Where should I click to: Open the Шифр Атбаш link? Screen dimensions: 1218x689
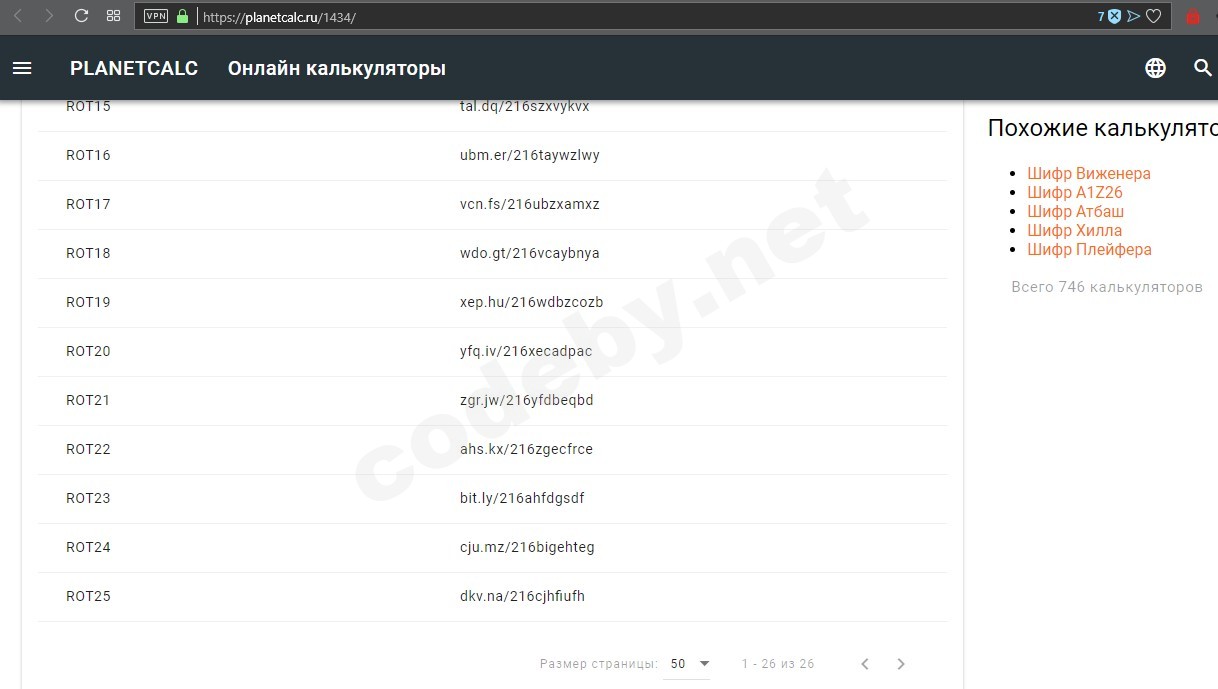point(1075,211)
